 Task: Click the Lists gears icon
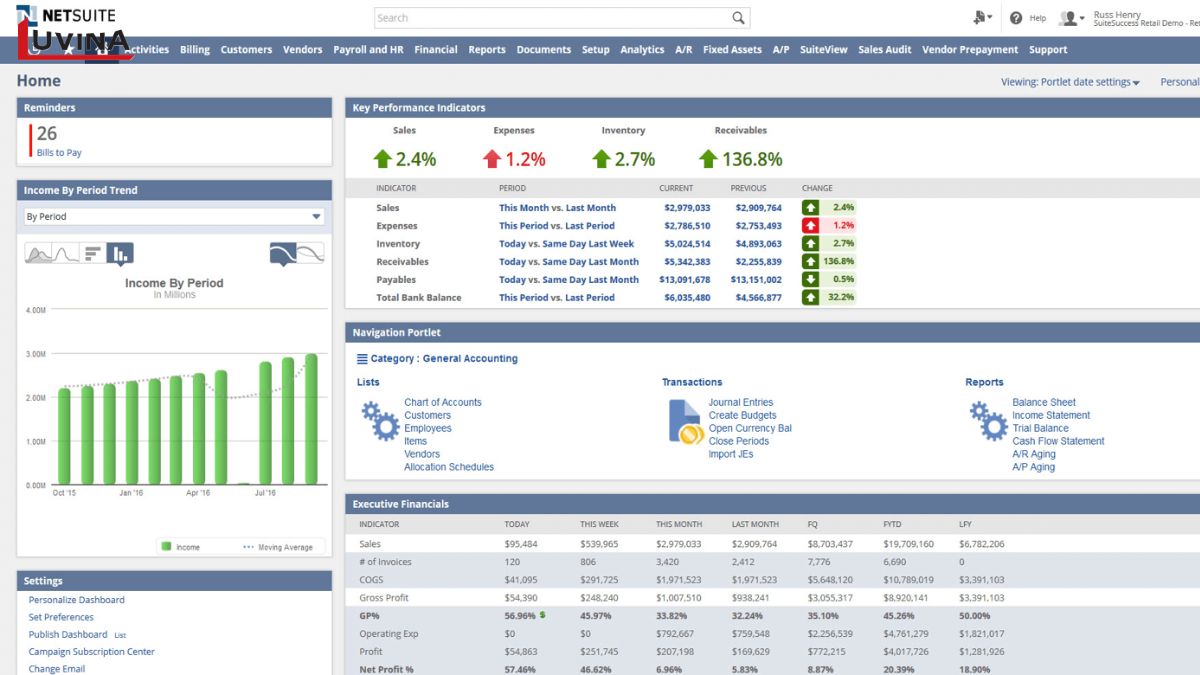tap(380, 421)
